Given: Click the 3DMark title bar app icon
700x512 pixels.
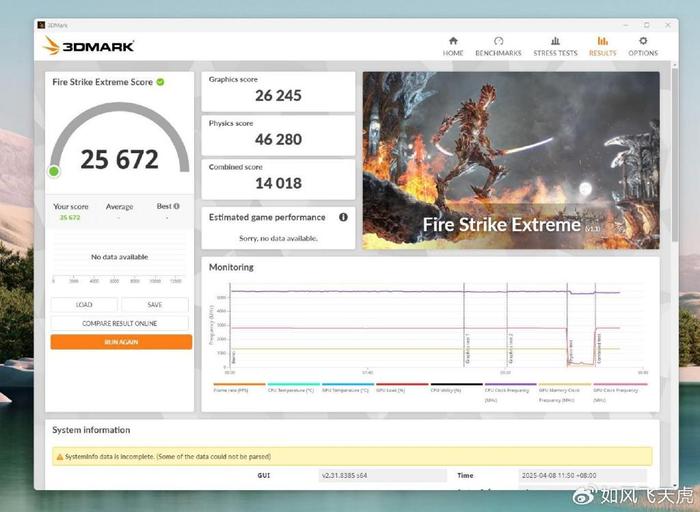Looking at the screenshot, I should pos(41,25).
